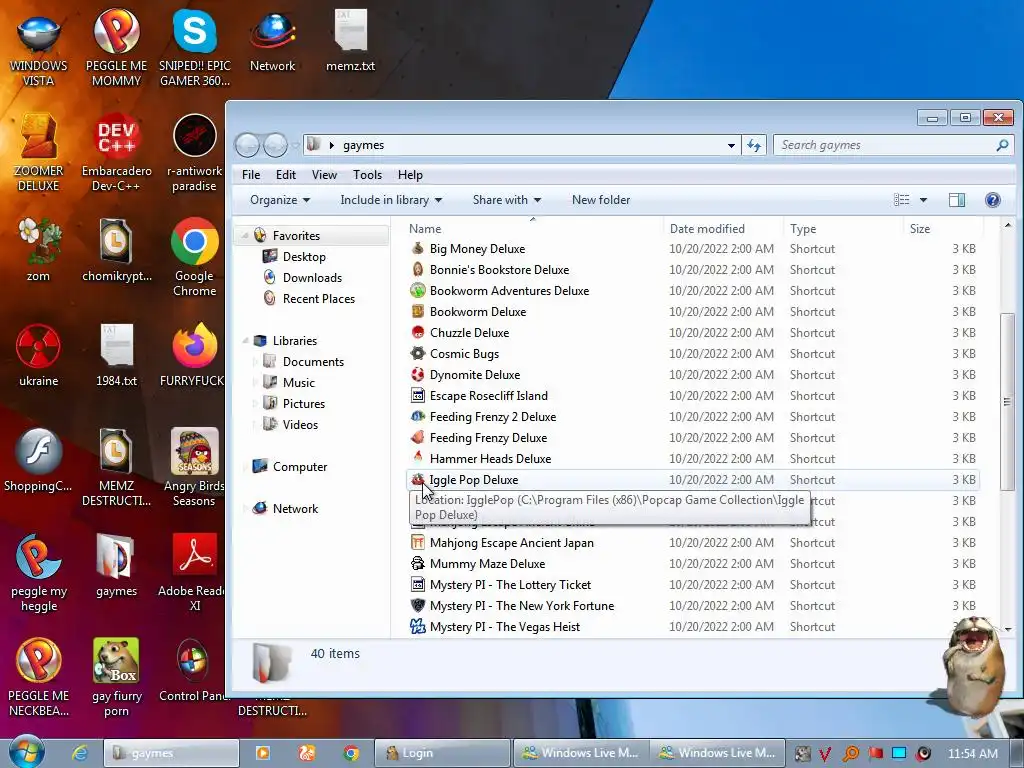Select the memz.txt file on desktop
Viewport: 1024px width, 768px height.
point(351,40)
